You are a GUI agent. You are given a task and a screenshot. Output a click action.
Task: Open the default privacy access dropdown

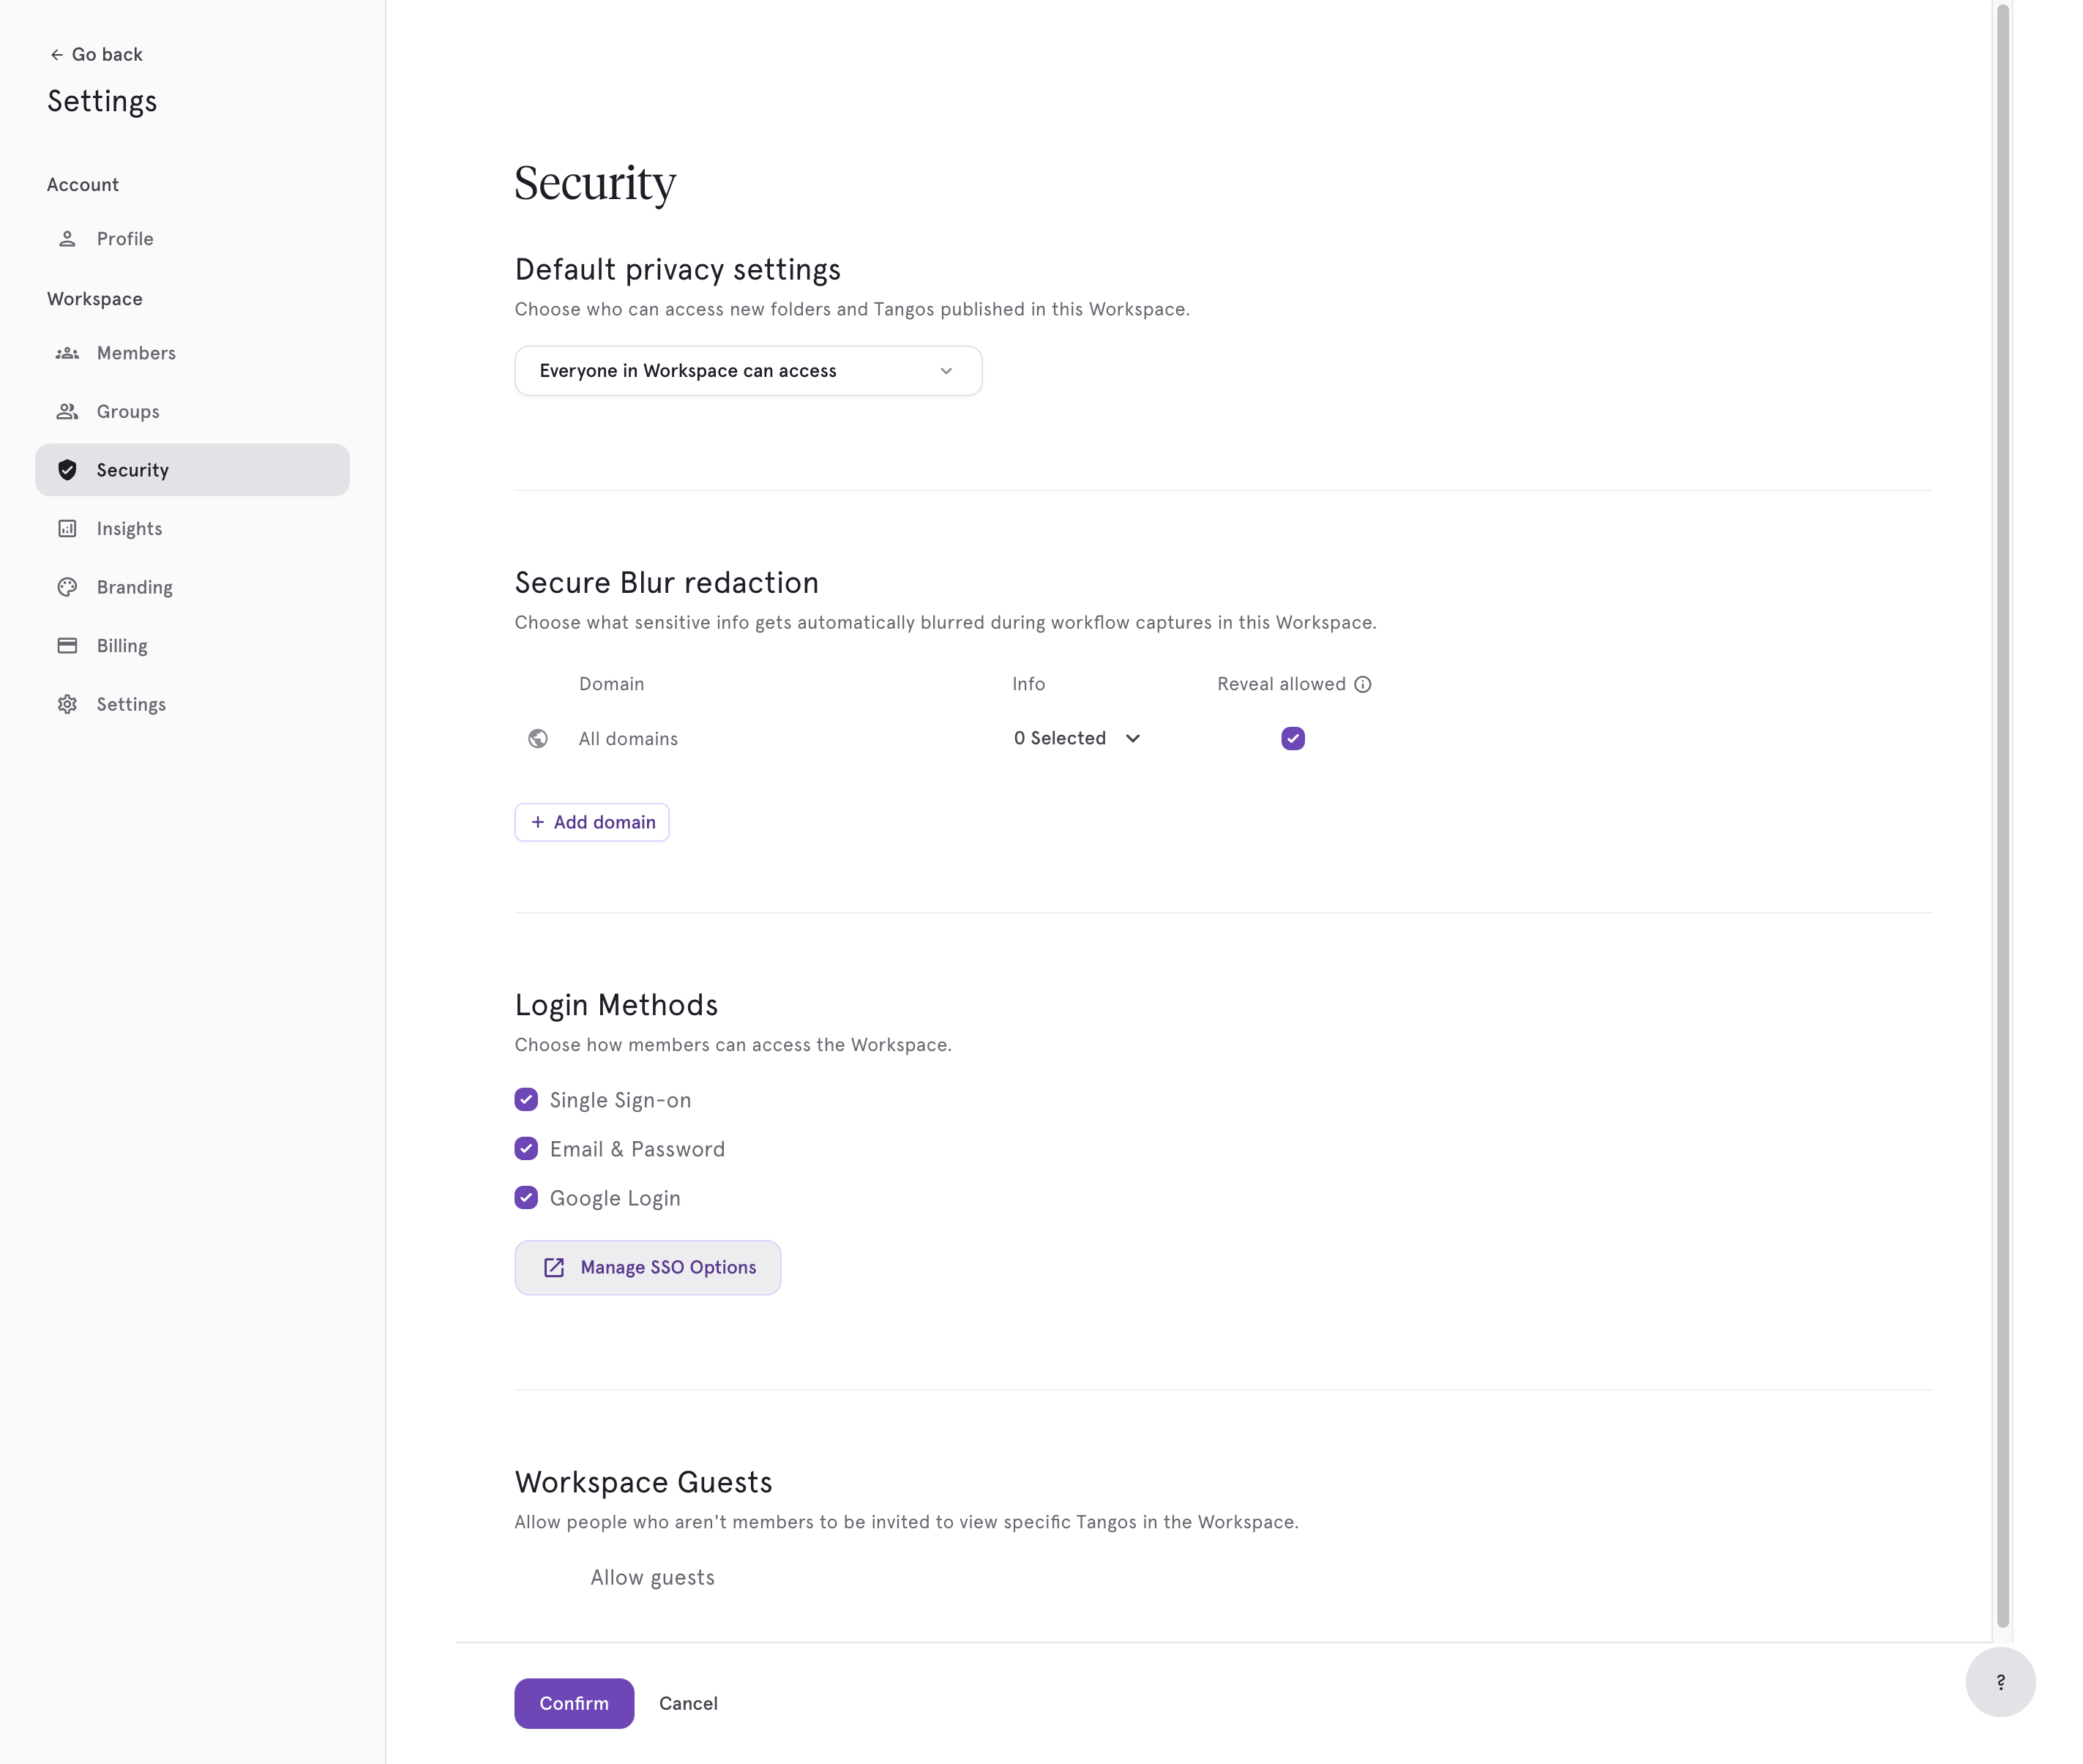point(748,371)
